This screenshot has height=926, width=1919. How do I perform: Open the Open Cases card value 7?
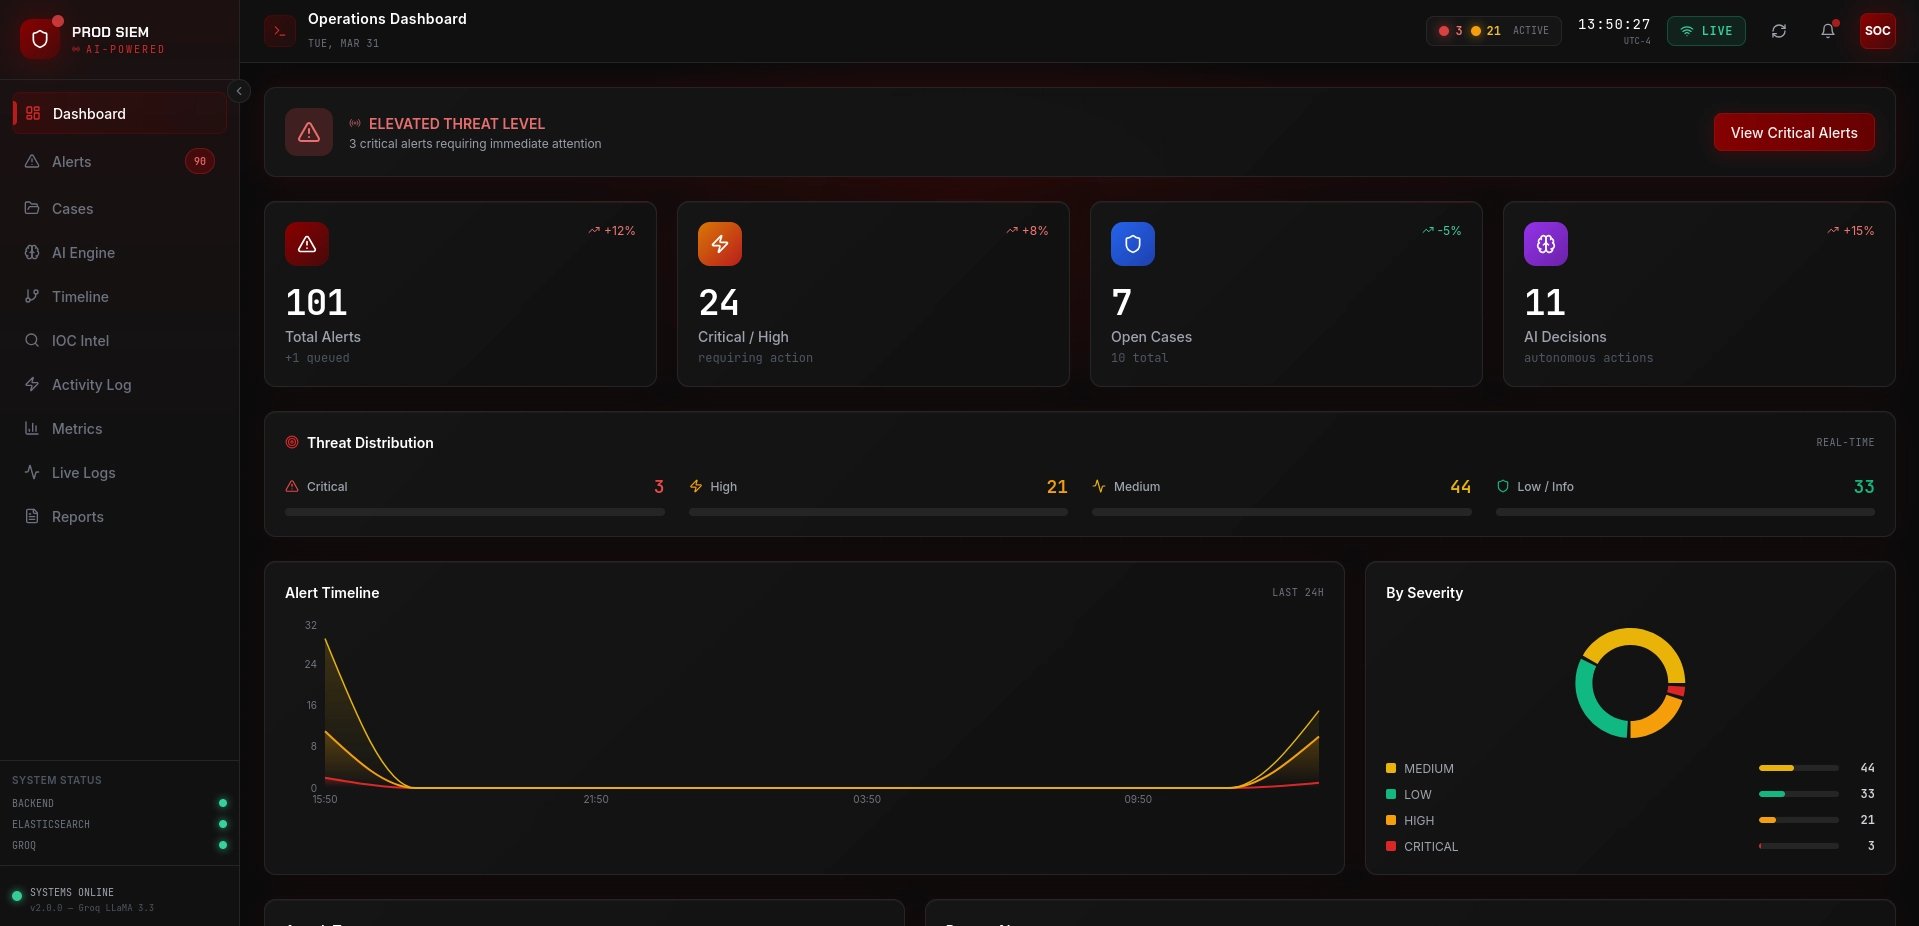click(1122, 302)
